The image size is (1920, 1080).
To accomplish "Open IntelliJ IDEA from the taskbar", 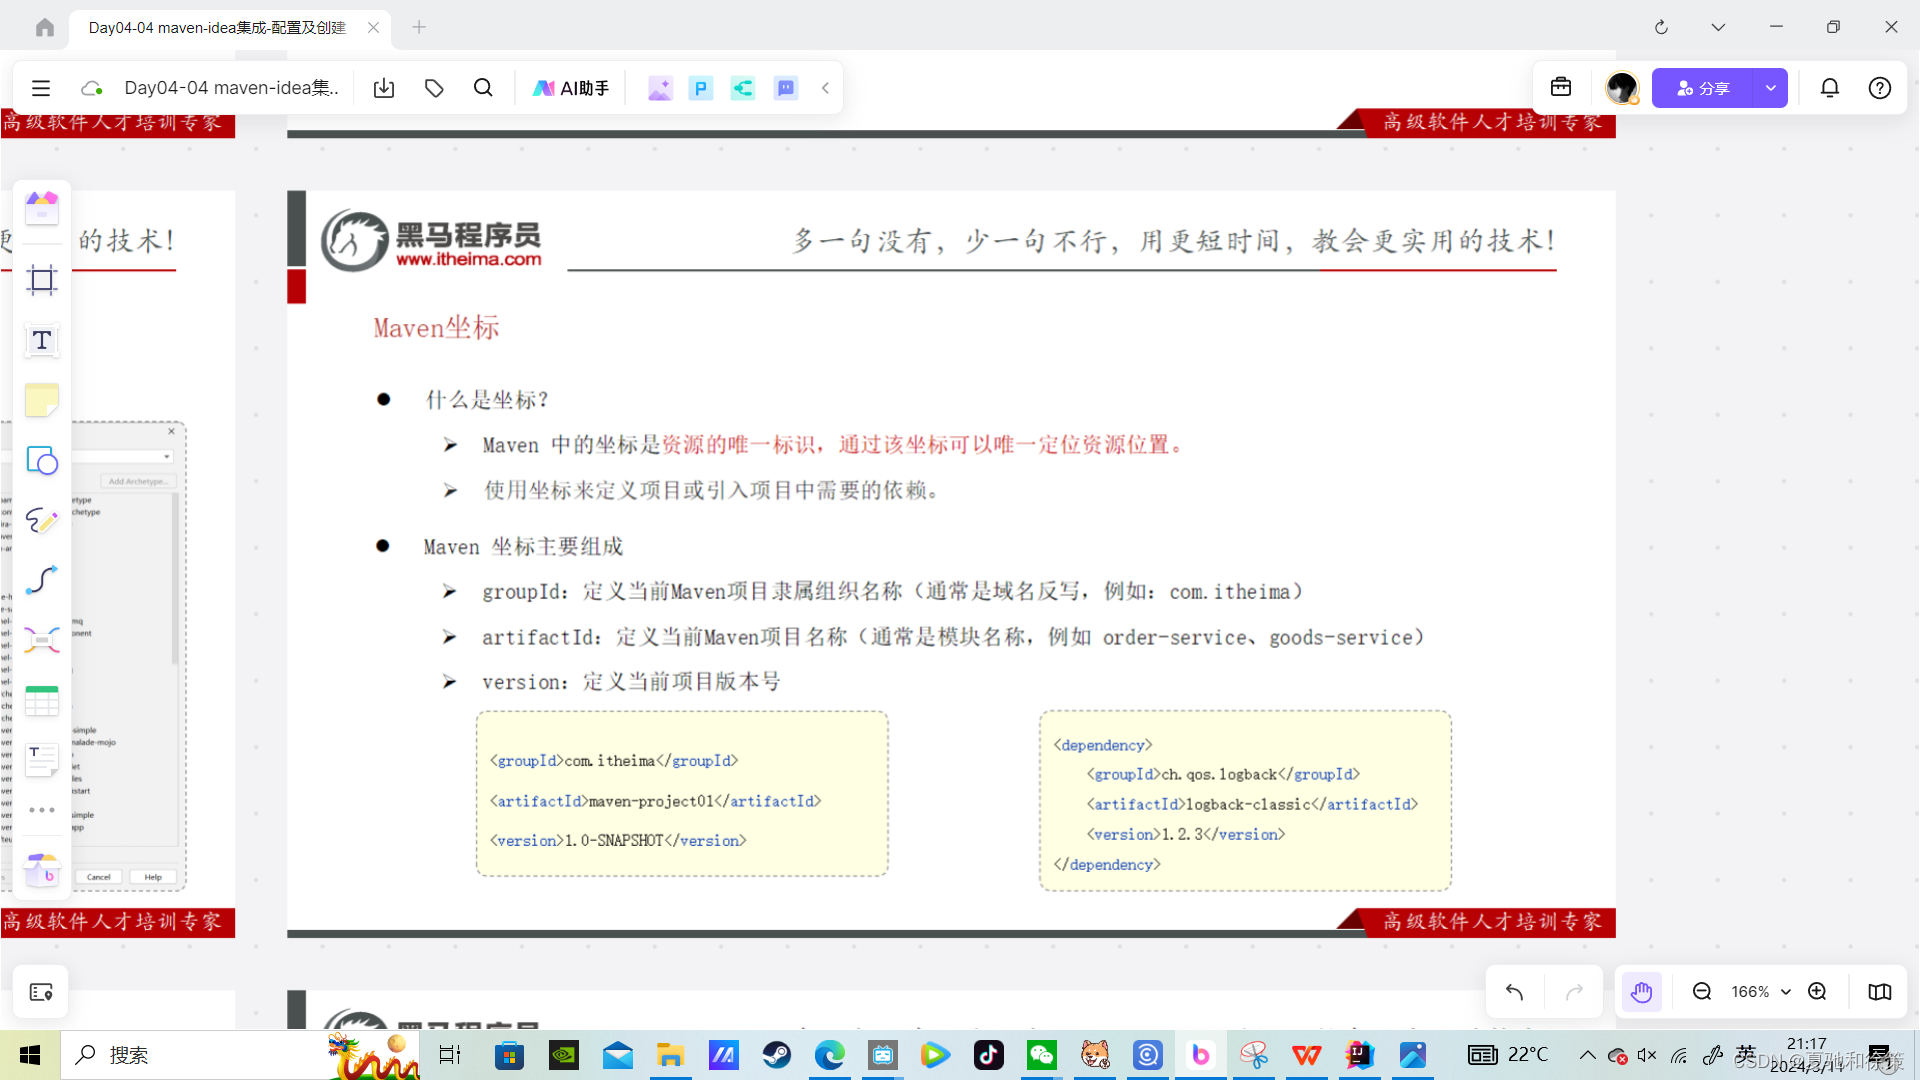I will click(1360, 1055).
